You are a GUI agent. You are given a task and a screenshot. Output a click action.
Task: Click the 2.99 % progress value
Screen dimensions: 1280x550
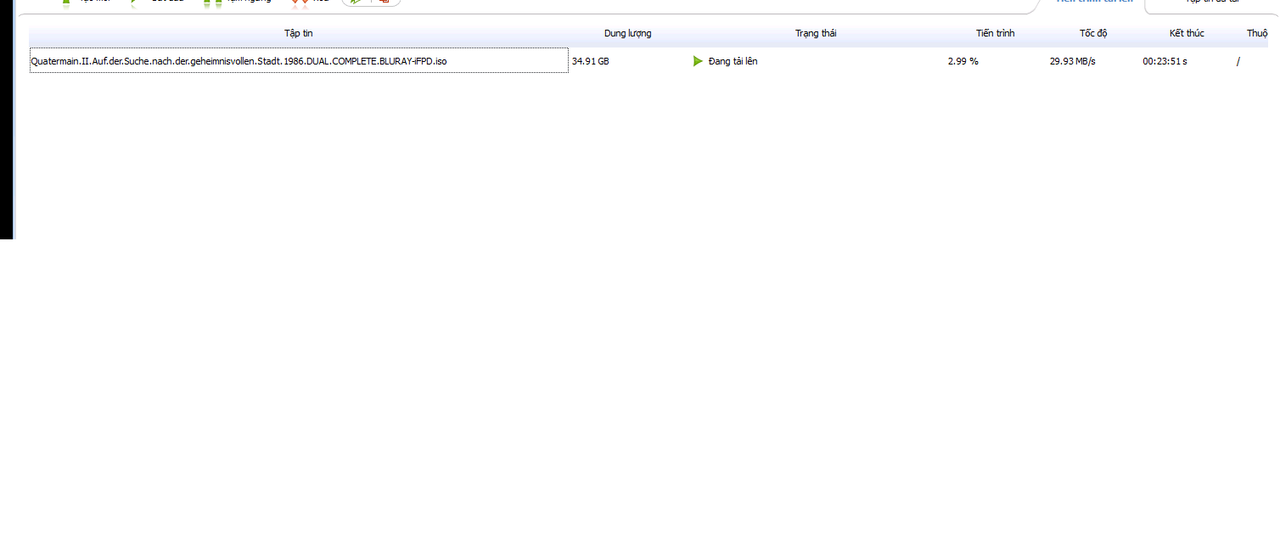pos(963,61)
